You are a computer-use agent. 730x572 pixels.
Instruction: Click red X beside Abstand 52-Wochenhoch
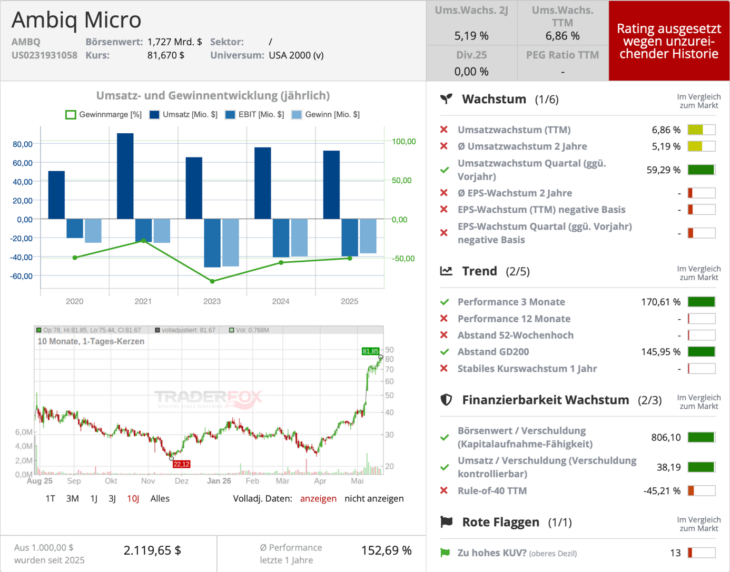444,335
